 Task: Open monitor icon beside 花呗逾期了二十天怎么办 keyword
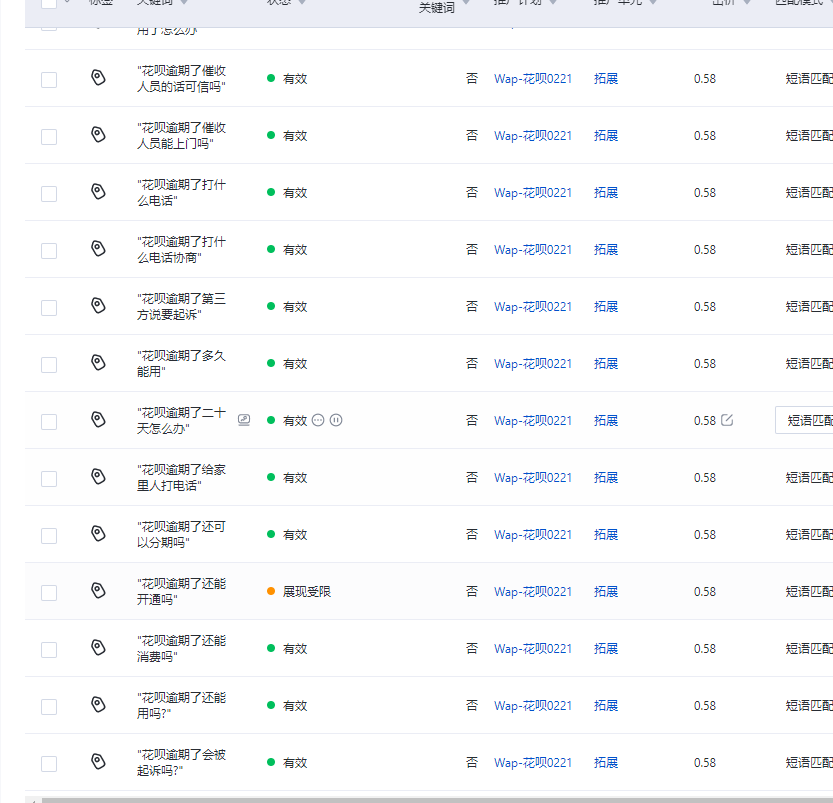[244, 420]
